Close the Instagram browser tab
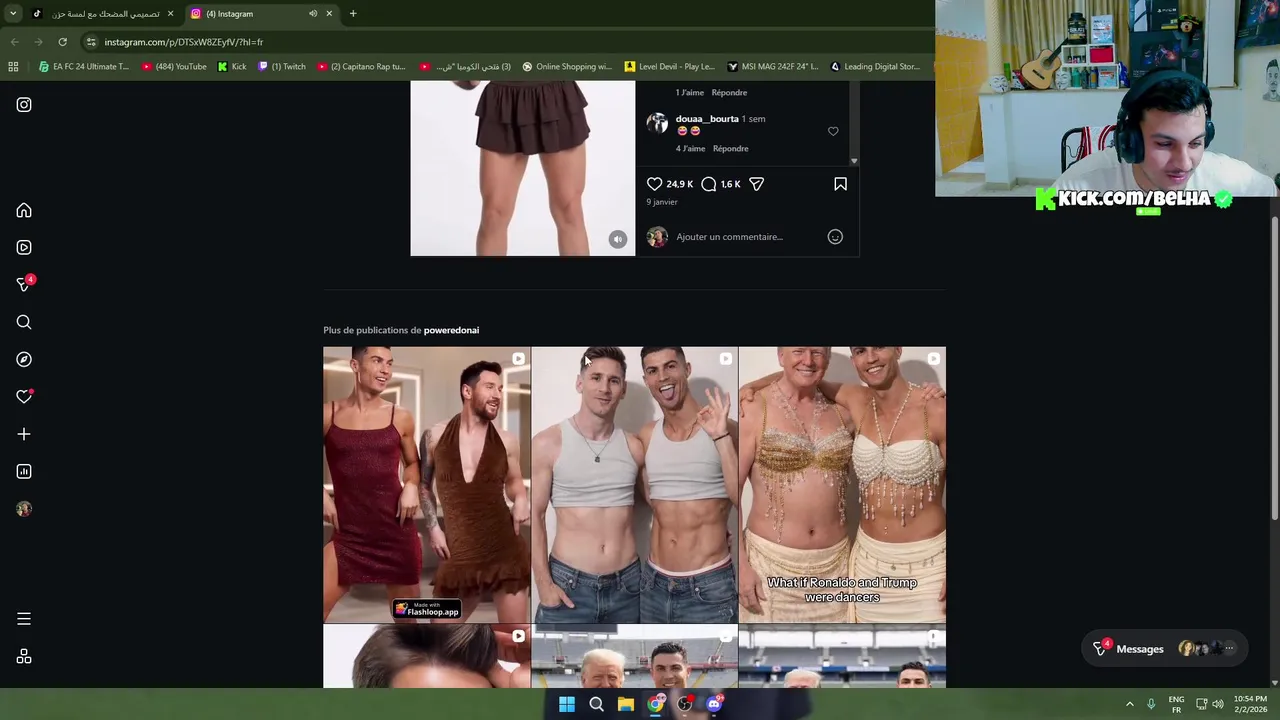 click(329, 14)
